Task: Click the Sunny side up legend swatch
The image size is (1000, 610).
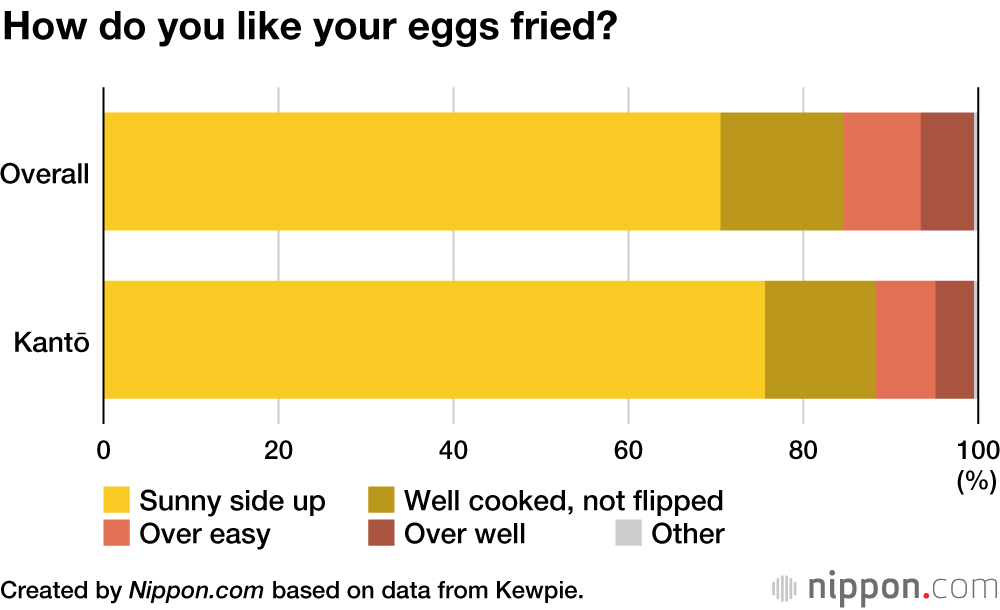Action: coord(117,500)
